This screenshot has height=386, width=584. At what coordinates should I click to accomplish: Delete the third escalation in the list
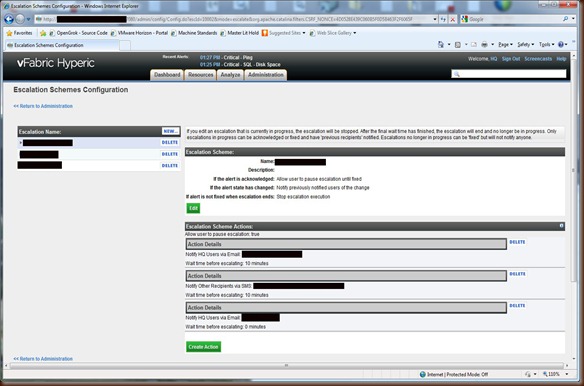(169, 165)
